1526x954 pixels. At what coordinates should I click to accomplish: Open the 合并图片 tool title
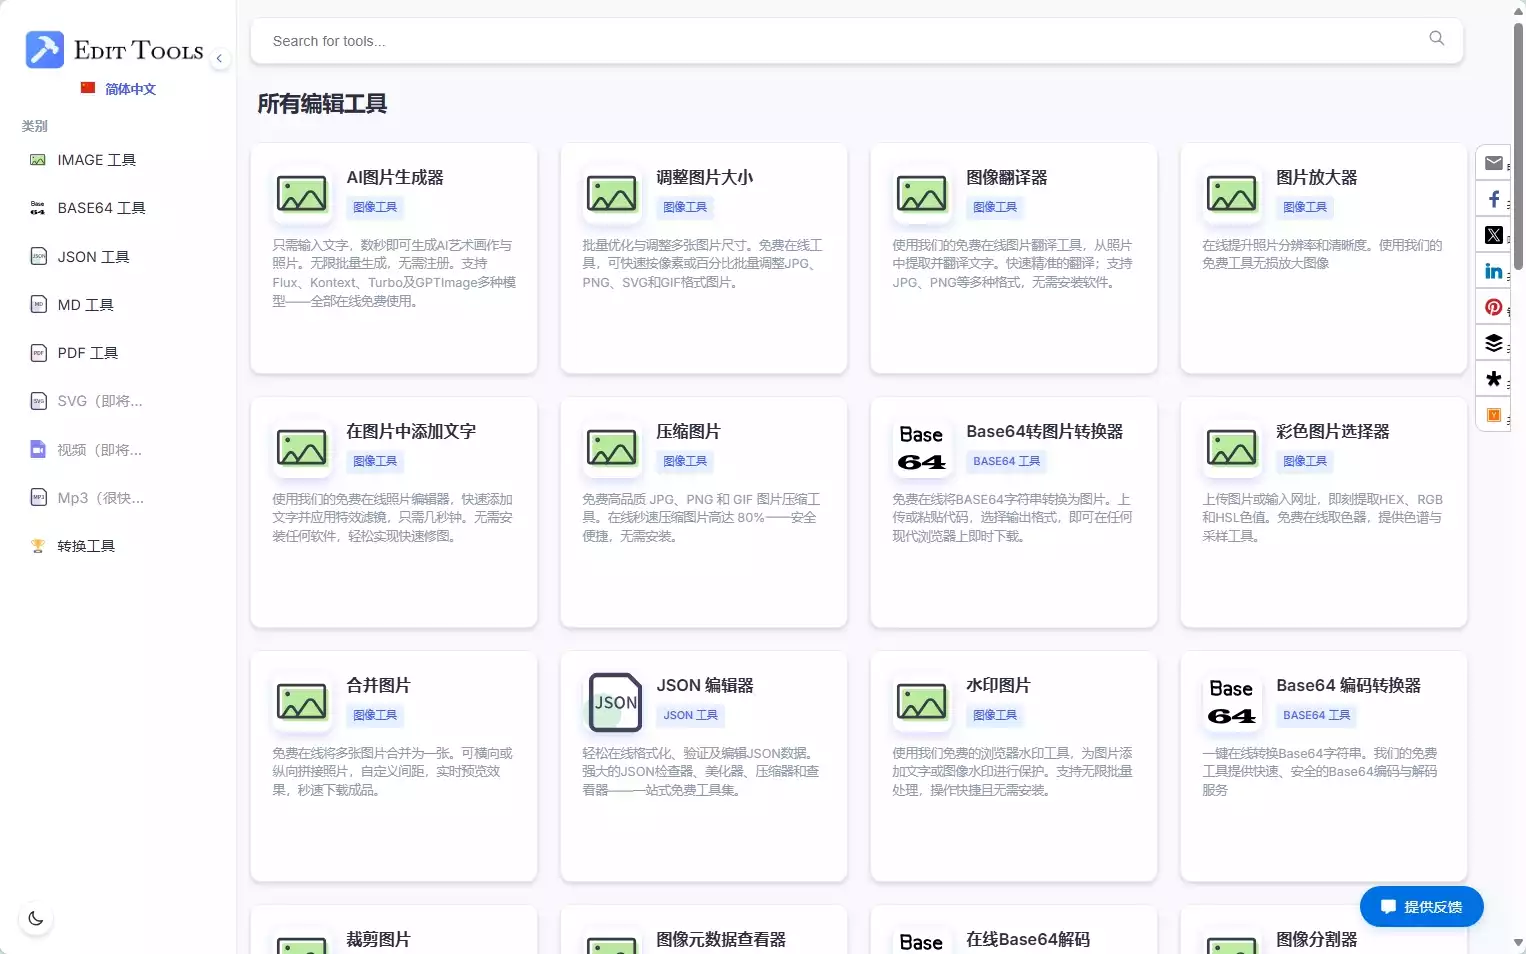click(379, 685)
